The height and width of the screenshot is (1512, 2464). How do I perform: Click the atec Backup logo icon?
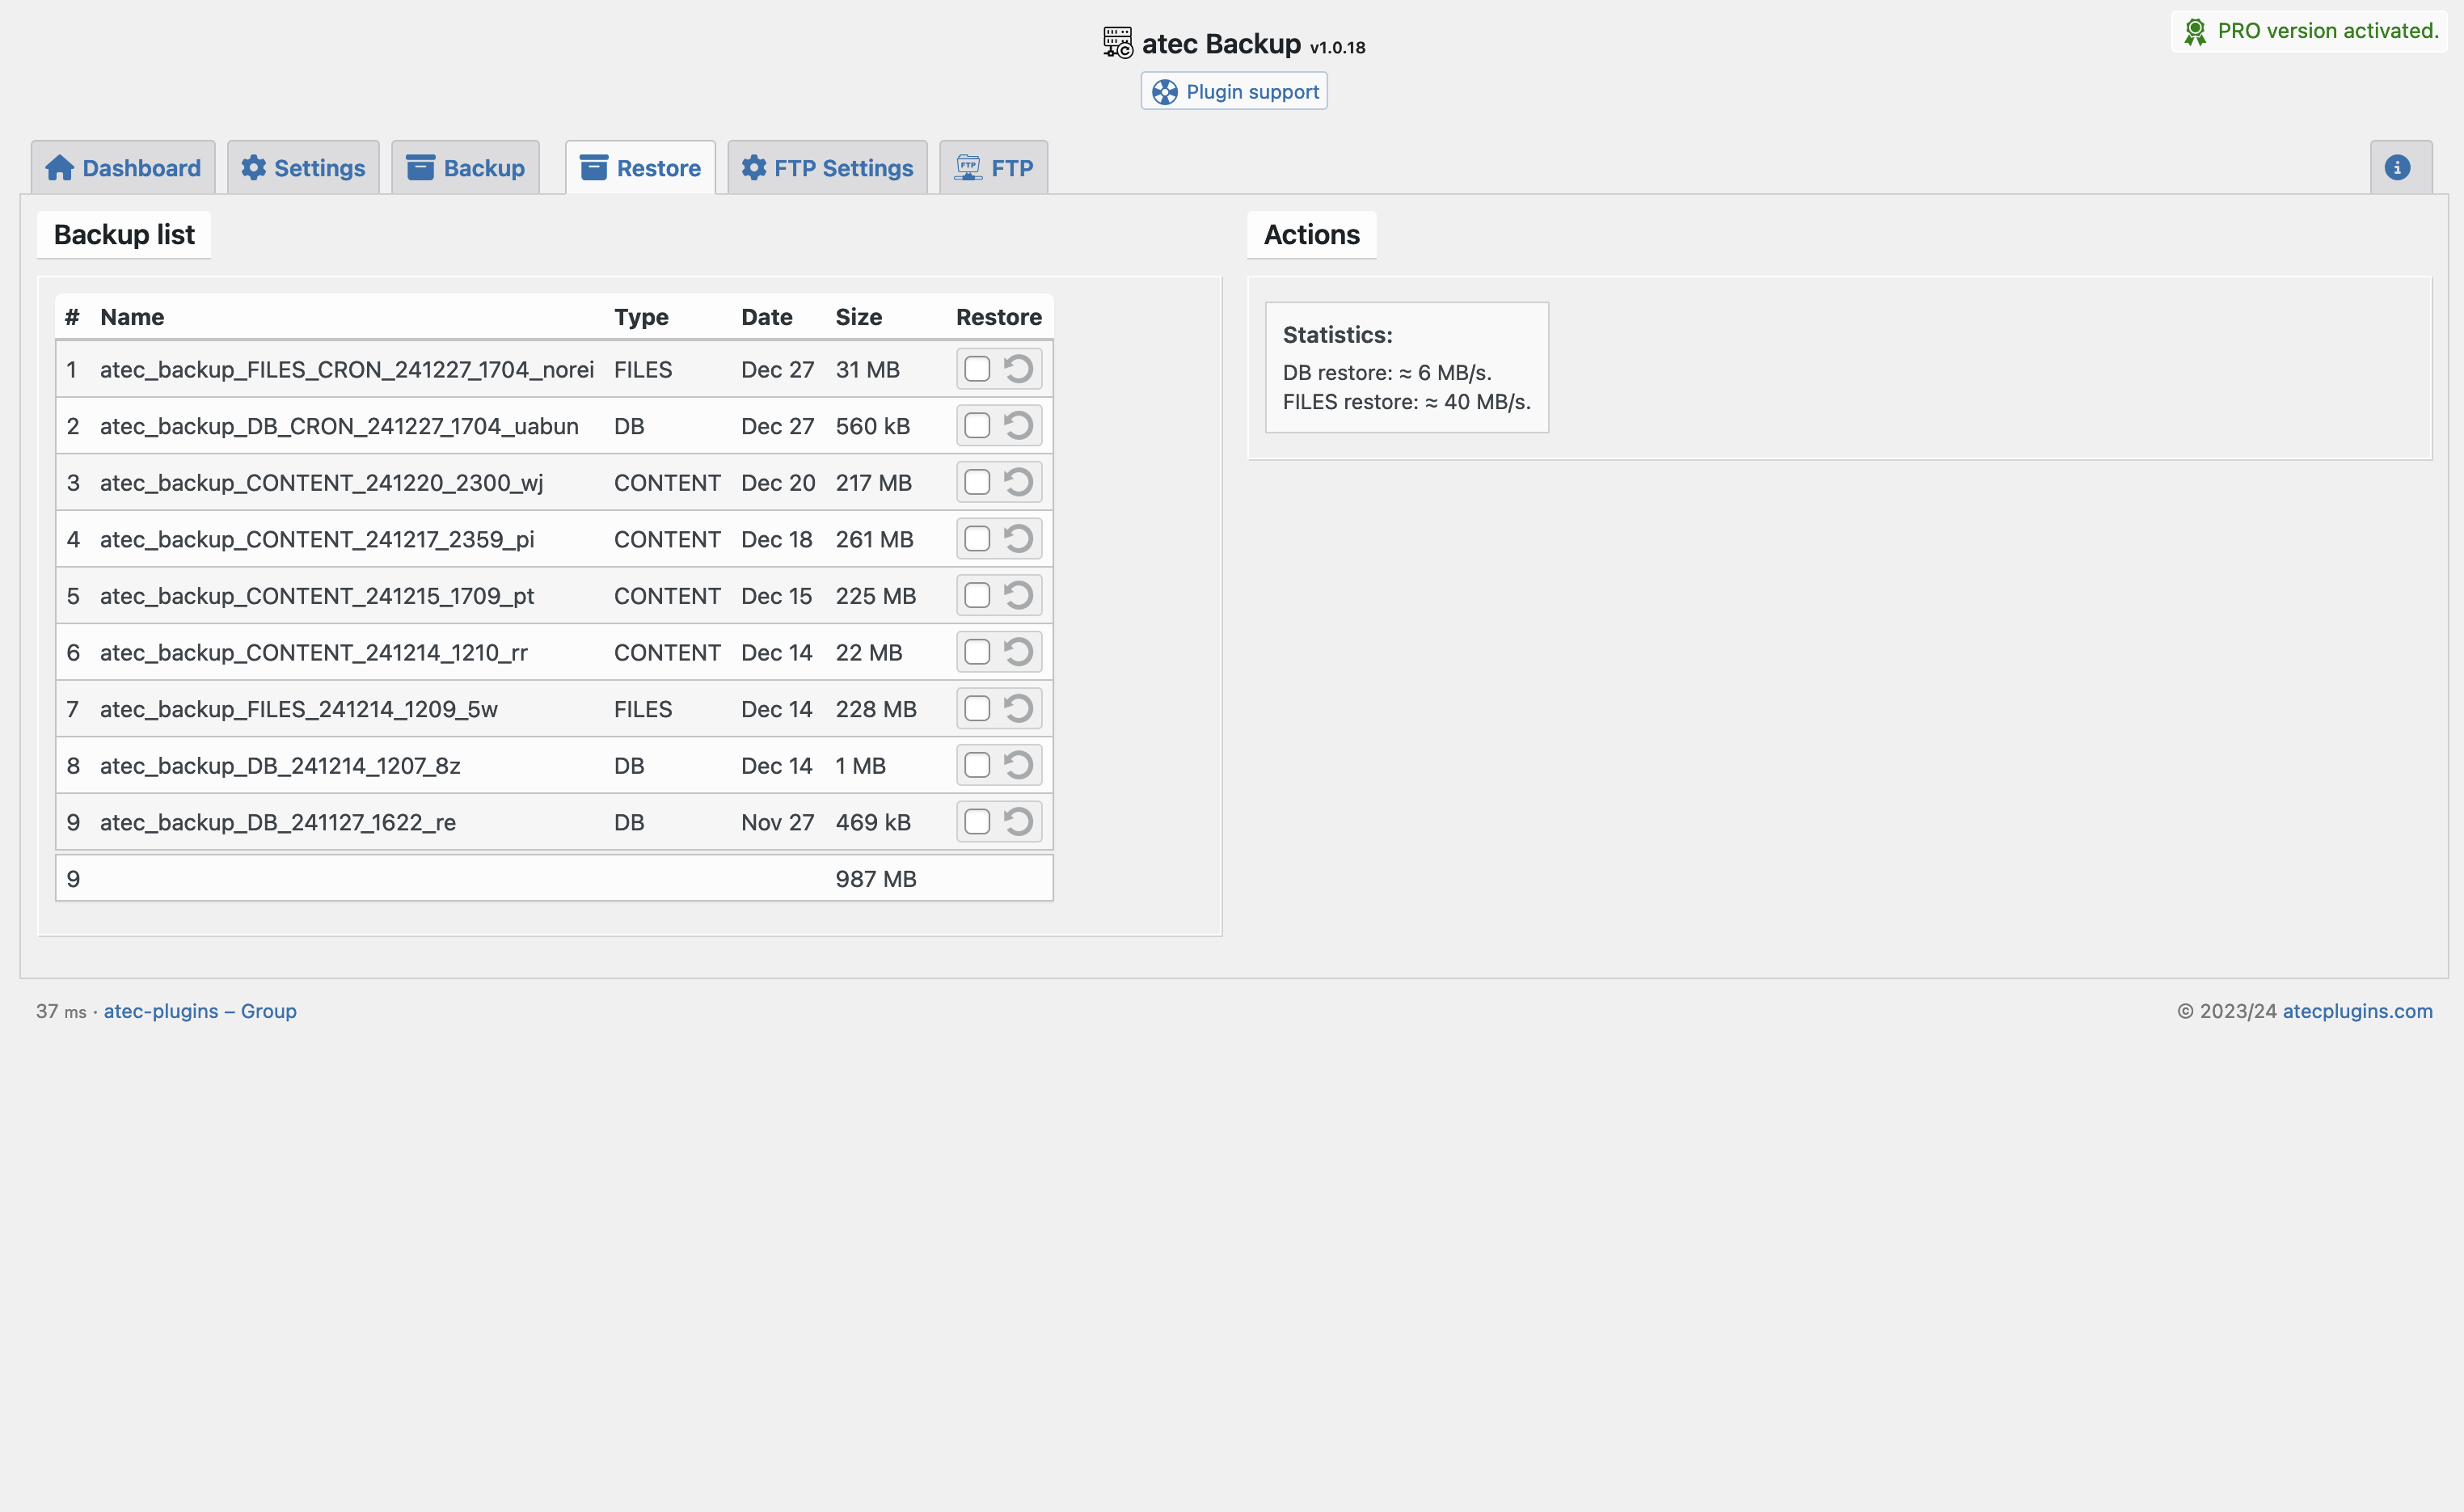[1117, 43]
